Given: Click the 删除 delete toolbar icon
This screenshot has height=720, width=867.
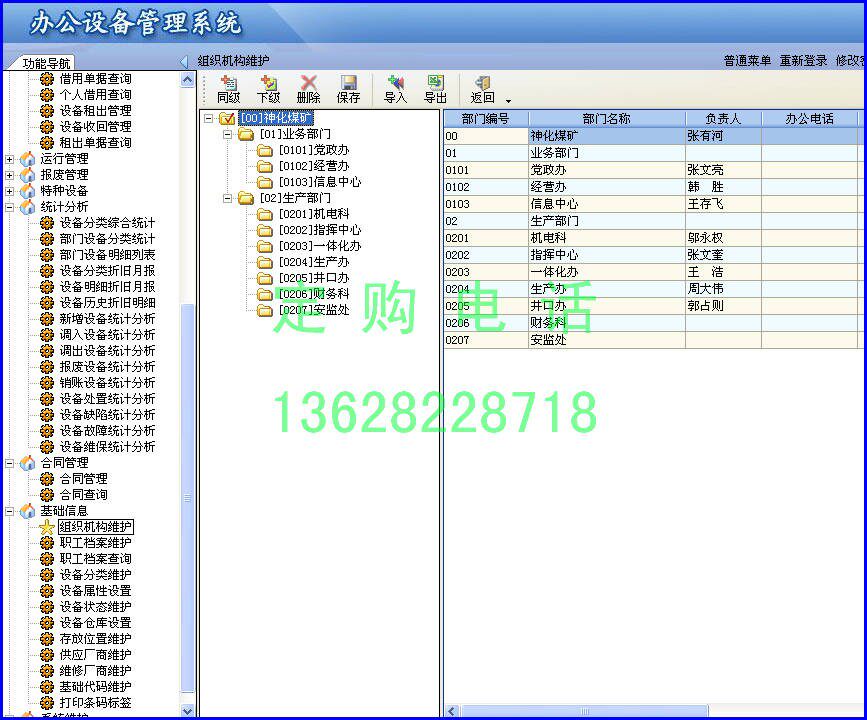Looking at the screenshot, I should coord(309,84).
